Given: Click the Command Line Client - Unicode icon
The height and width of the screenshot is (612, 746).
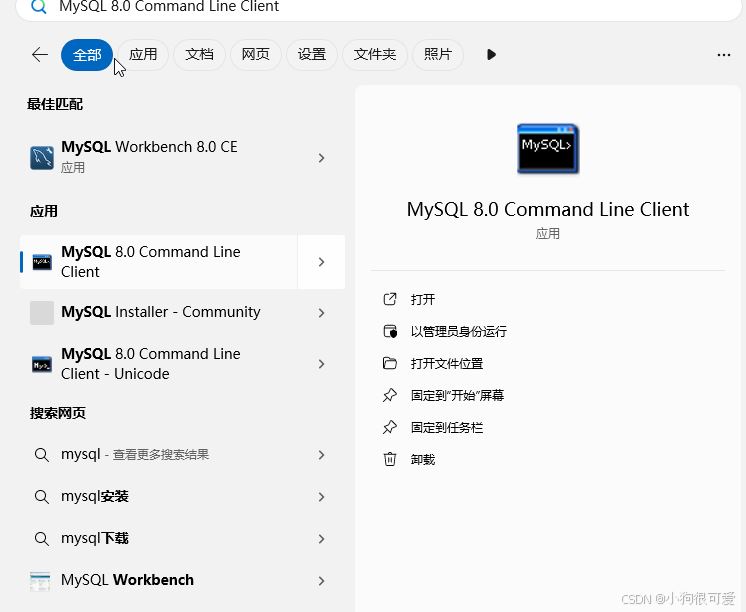Looking at the screenshot, I should 42,364.
